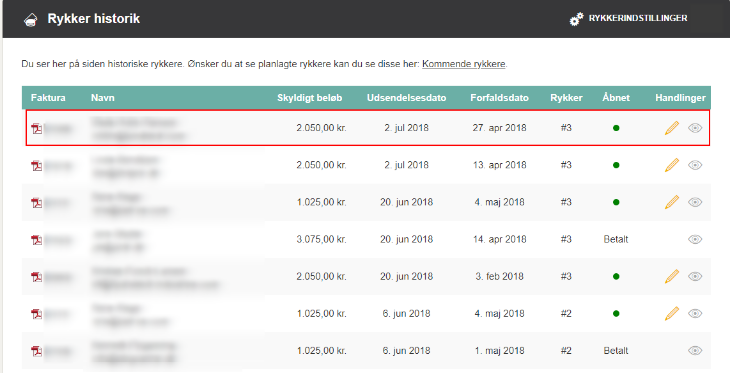The image size is (730, 373).
Task: Click green opened dot for row due 3. feb 2018
Action: pos(616,277)
